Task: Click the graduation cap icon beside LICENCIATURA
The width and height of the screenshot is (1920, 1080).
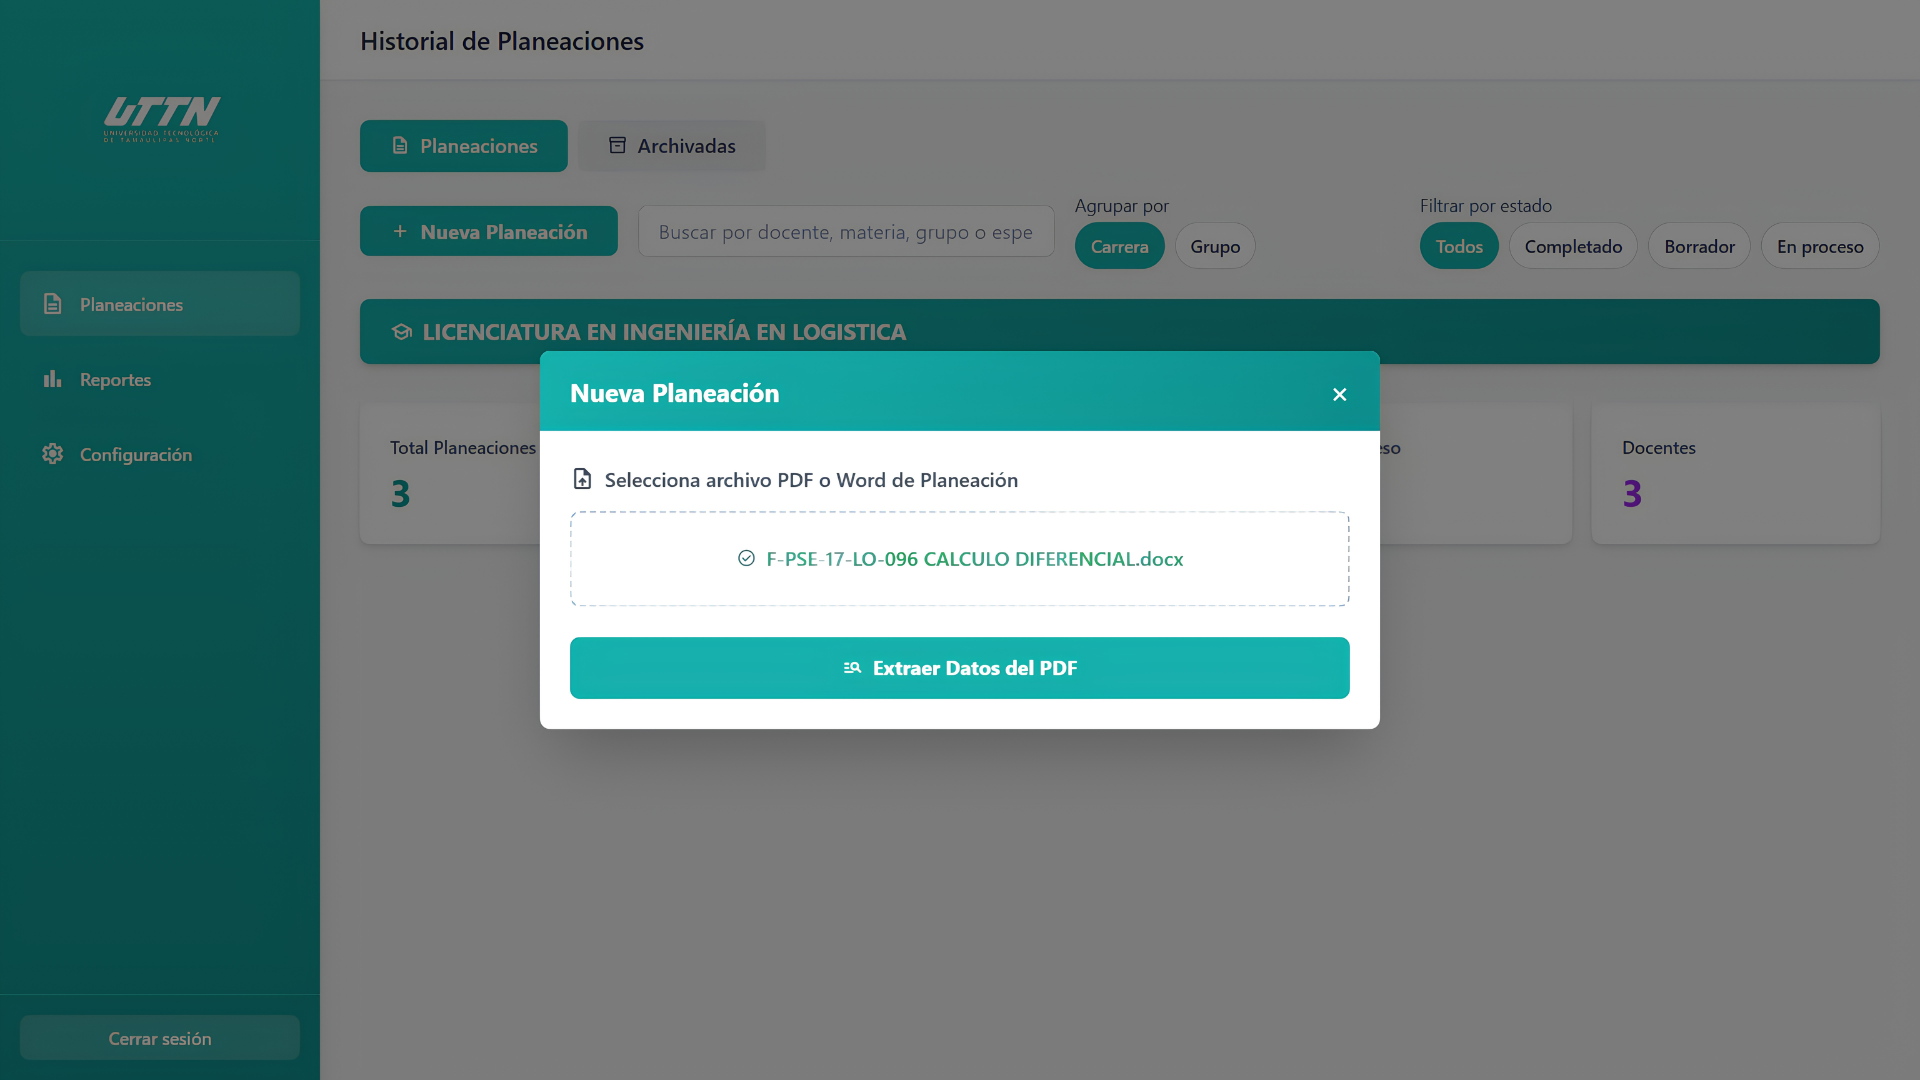Action: click(x=402, y=332)
